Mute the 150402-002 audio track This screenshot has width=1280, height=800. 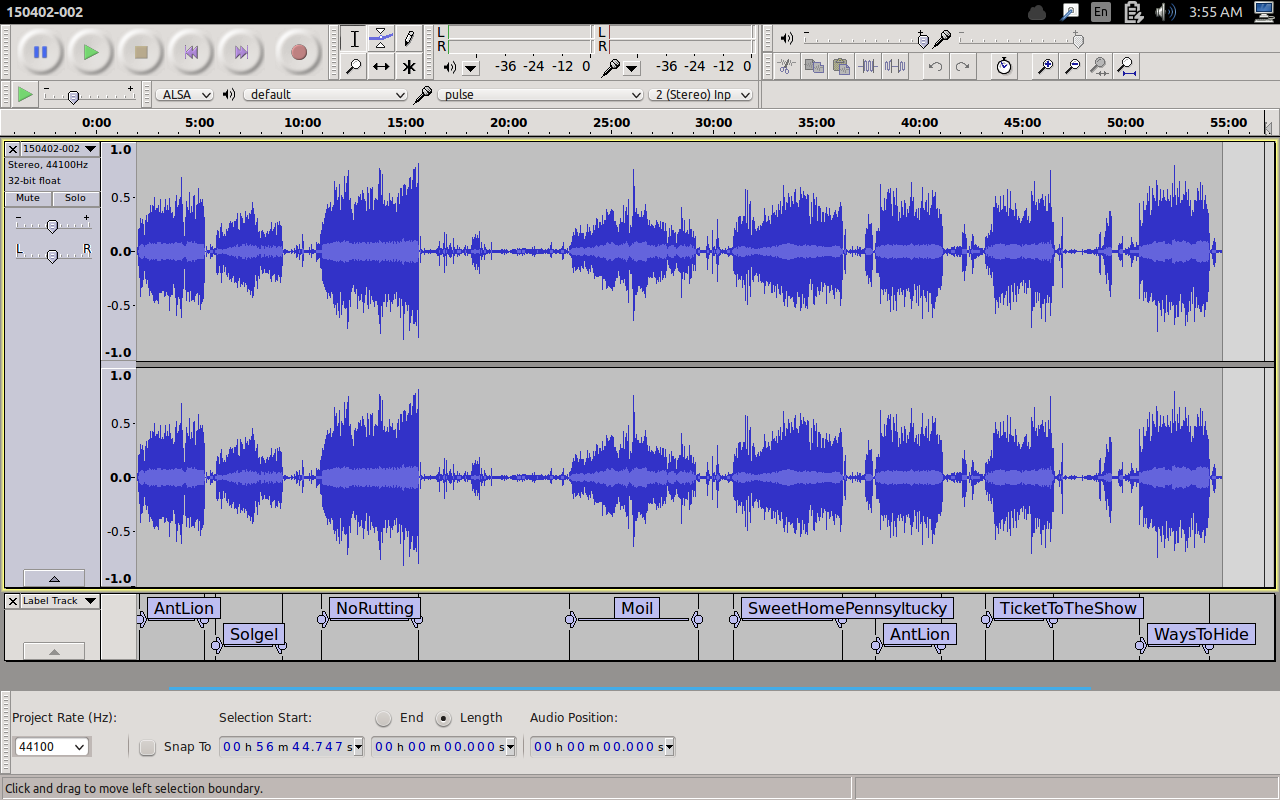[28, 198]
